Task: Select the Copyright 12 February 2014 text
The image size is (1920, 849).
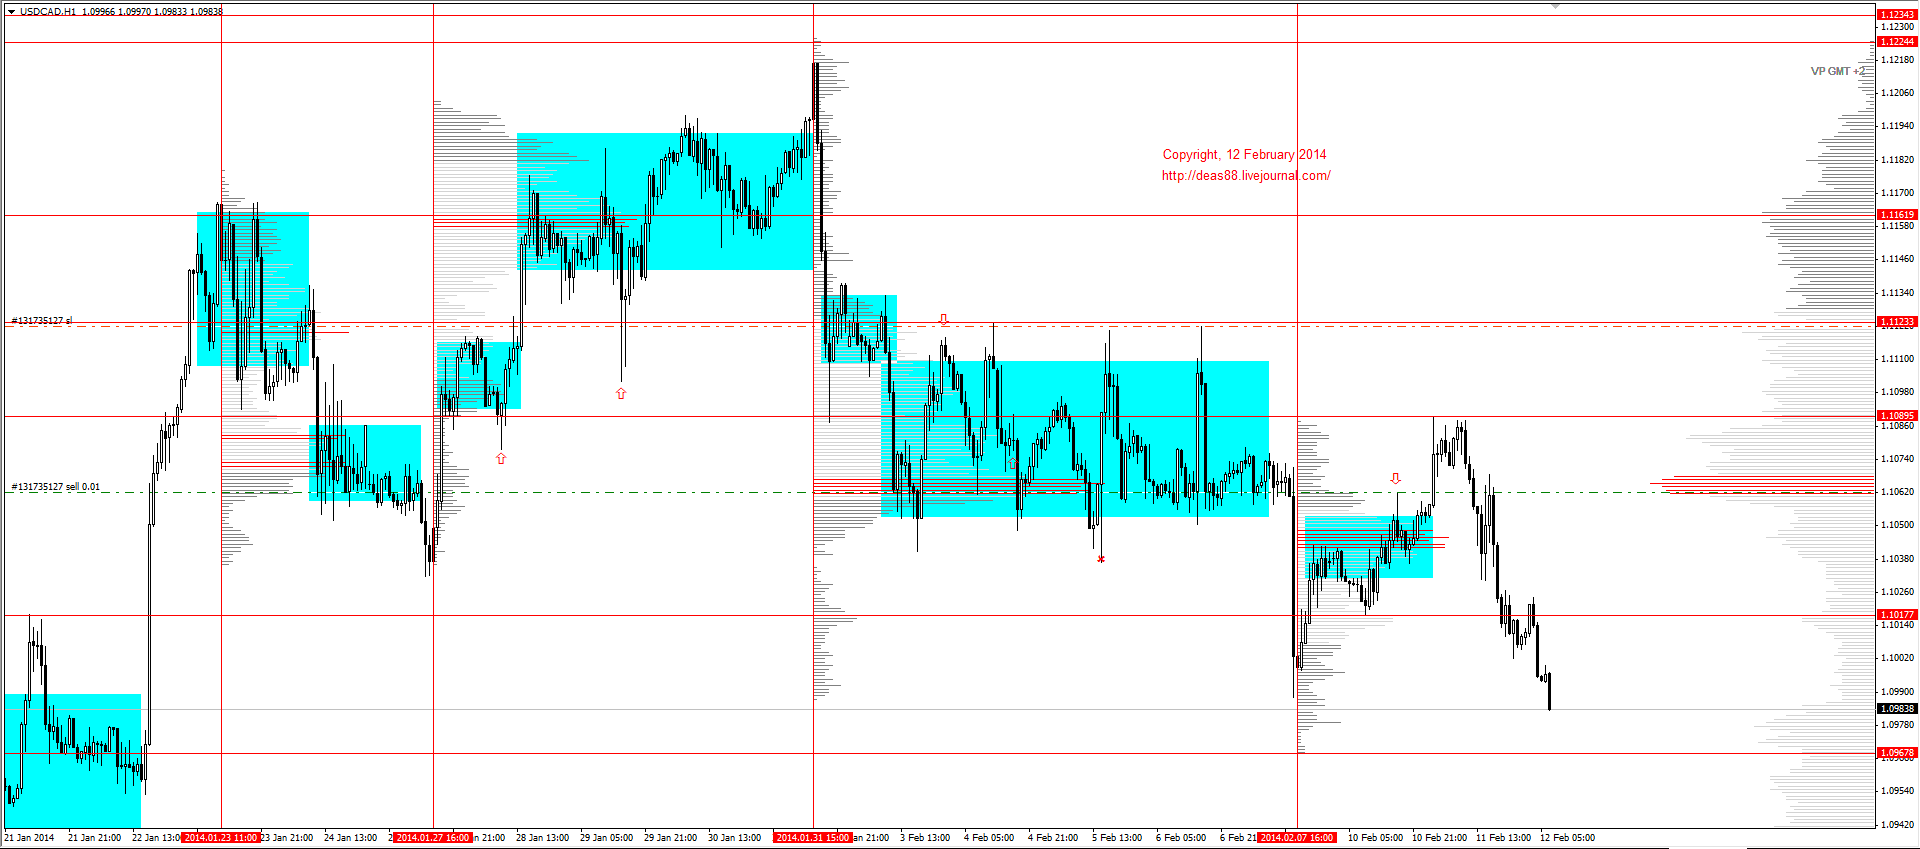Action: 1244,155
